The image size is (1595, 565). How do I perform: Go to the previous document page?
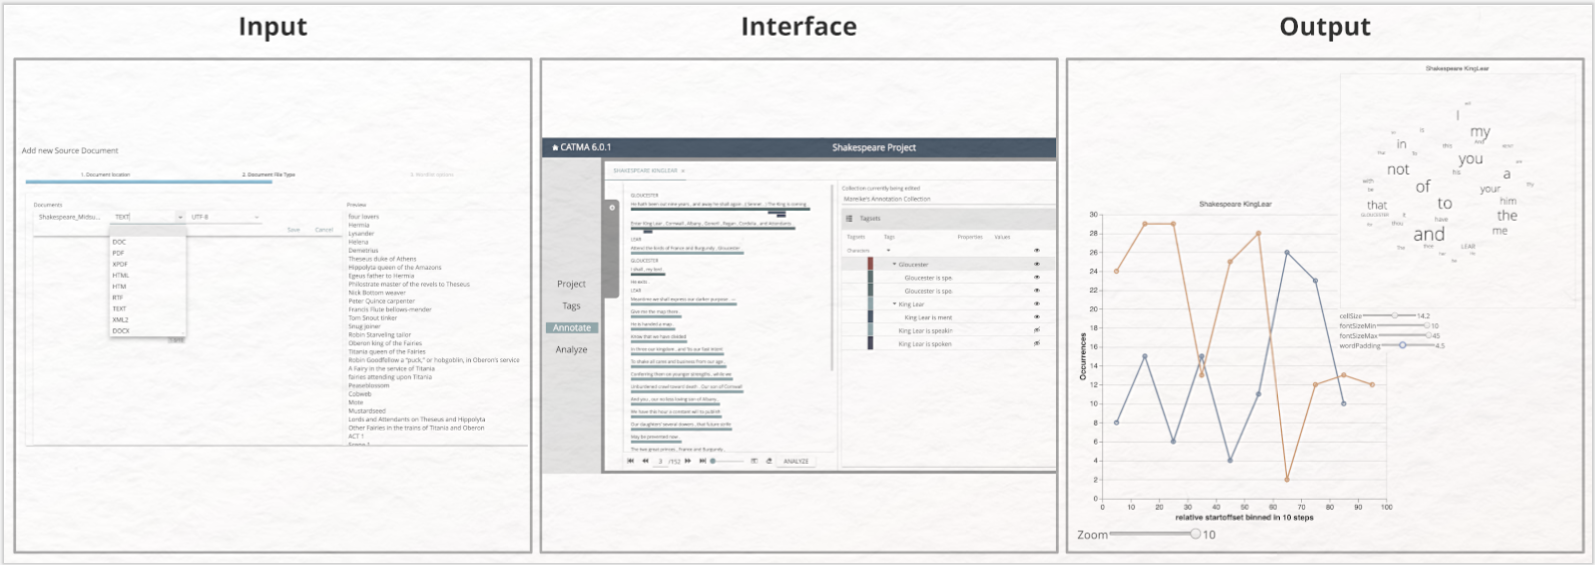pos(645,461)
